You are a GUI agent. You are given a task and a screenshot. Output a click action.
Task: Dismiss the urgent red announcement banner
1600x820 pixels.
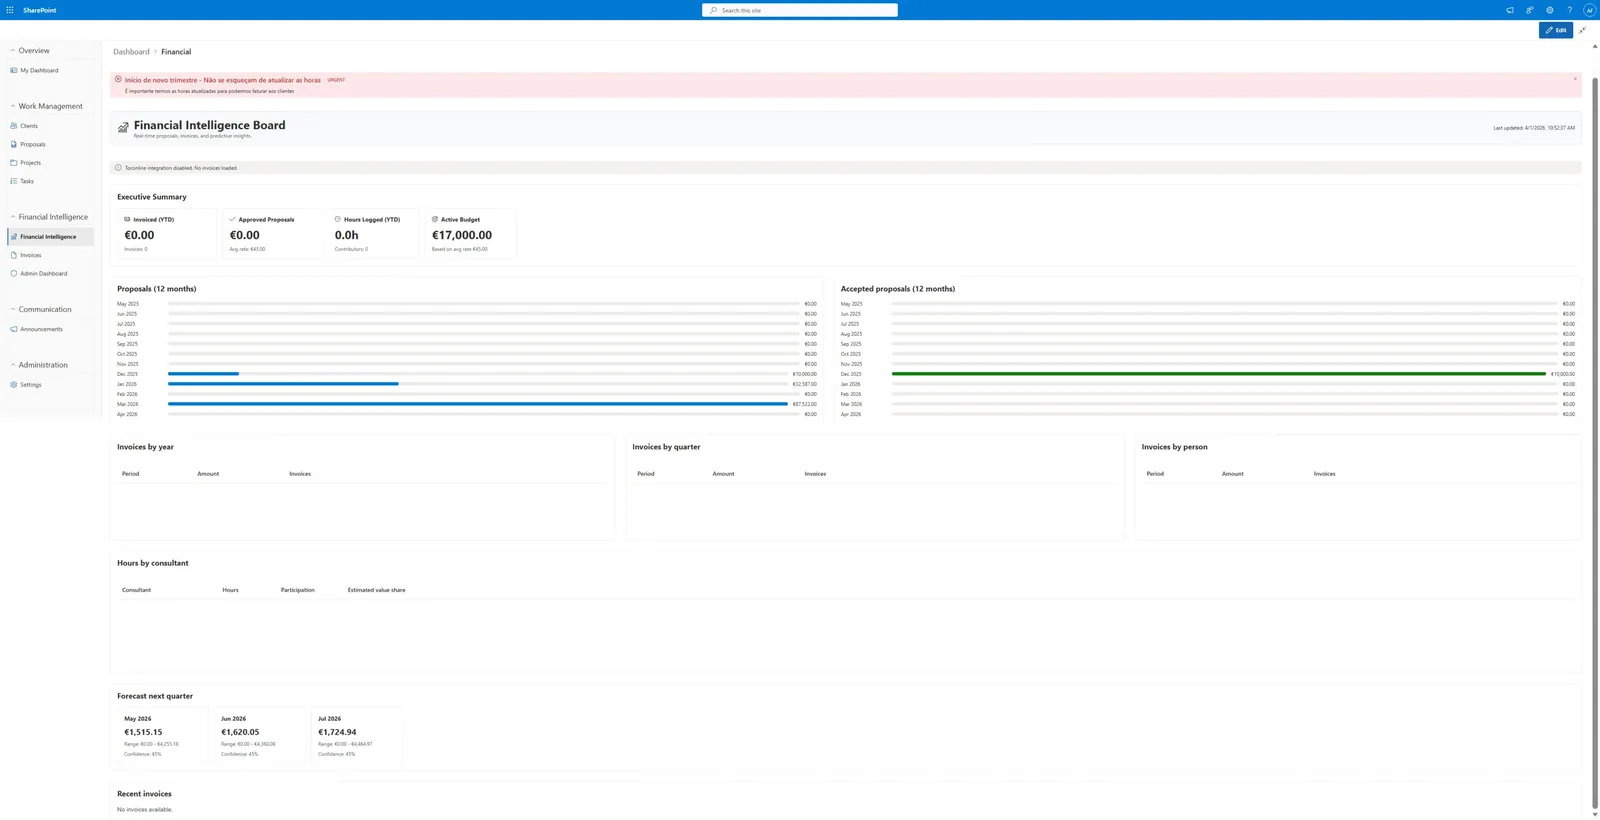point(1575,79)
